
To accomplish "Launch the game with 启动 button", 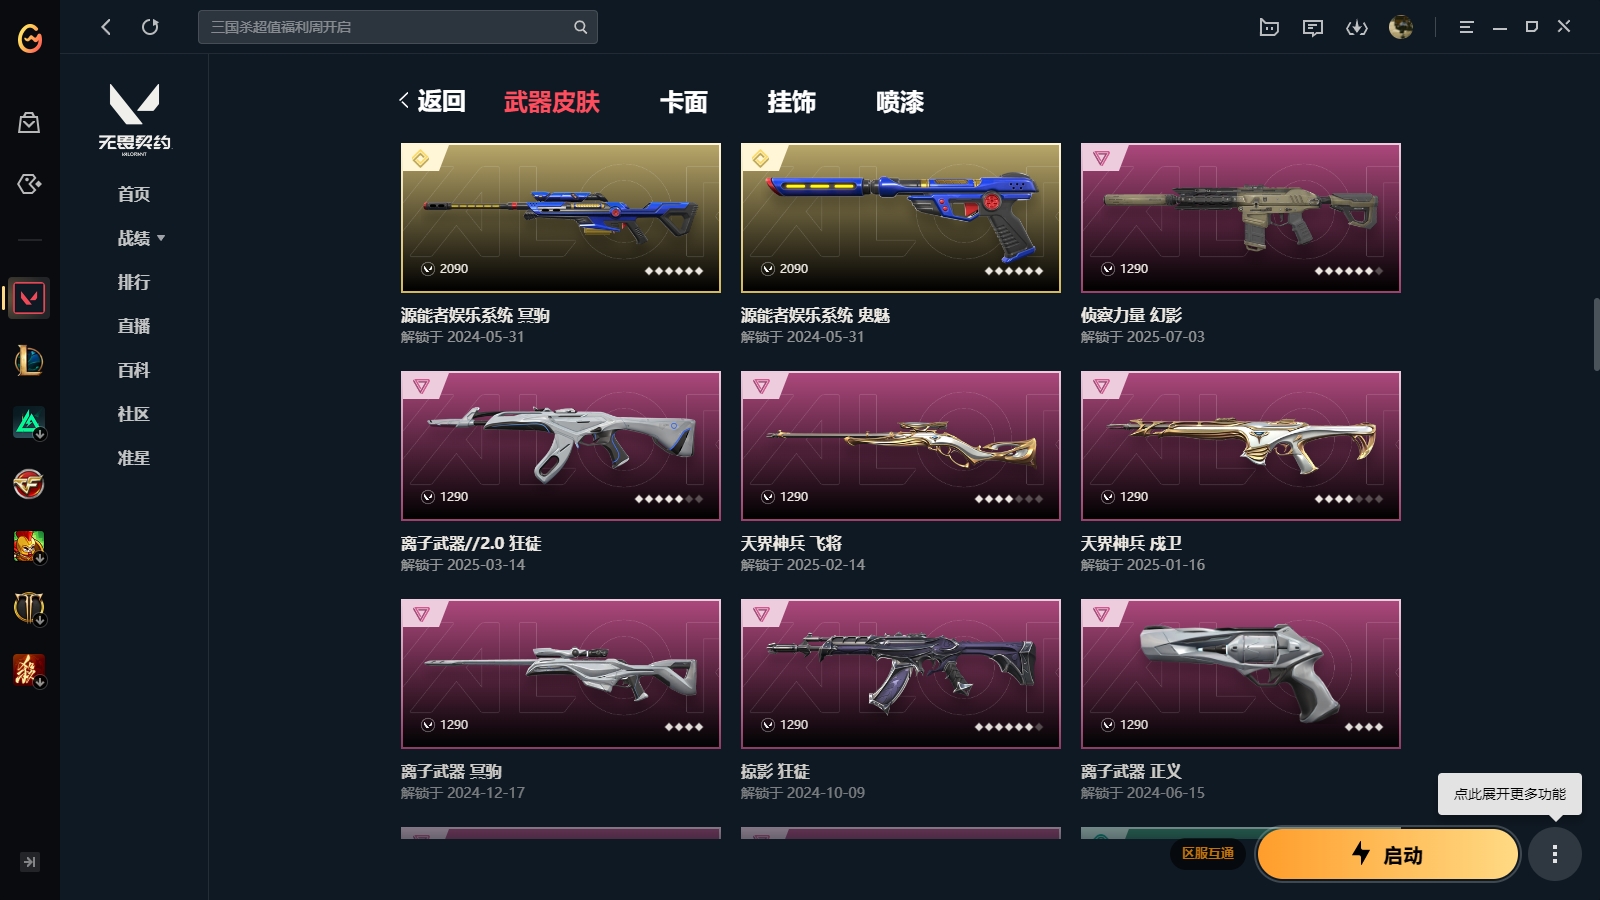I will [x=1388, y=854].
